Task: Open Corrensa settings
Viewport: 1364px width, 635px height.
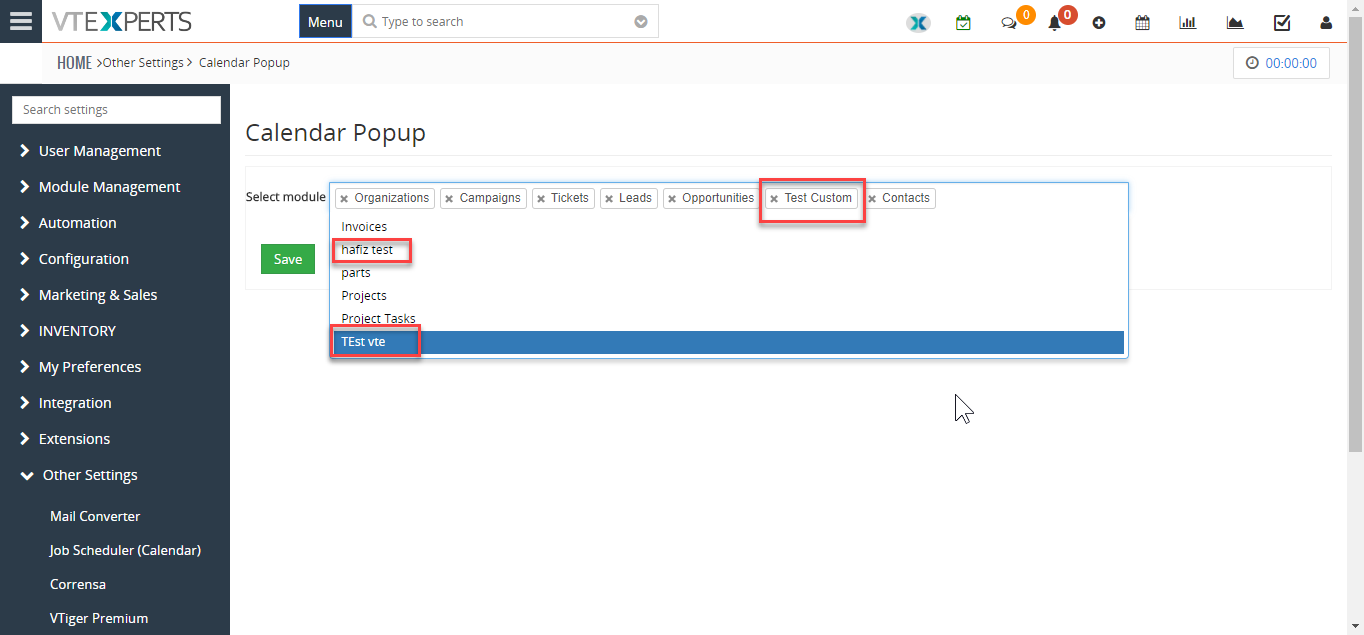Action: (78, 584)
